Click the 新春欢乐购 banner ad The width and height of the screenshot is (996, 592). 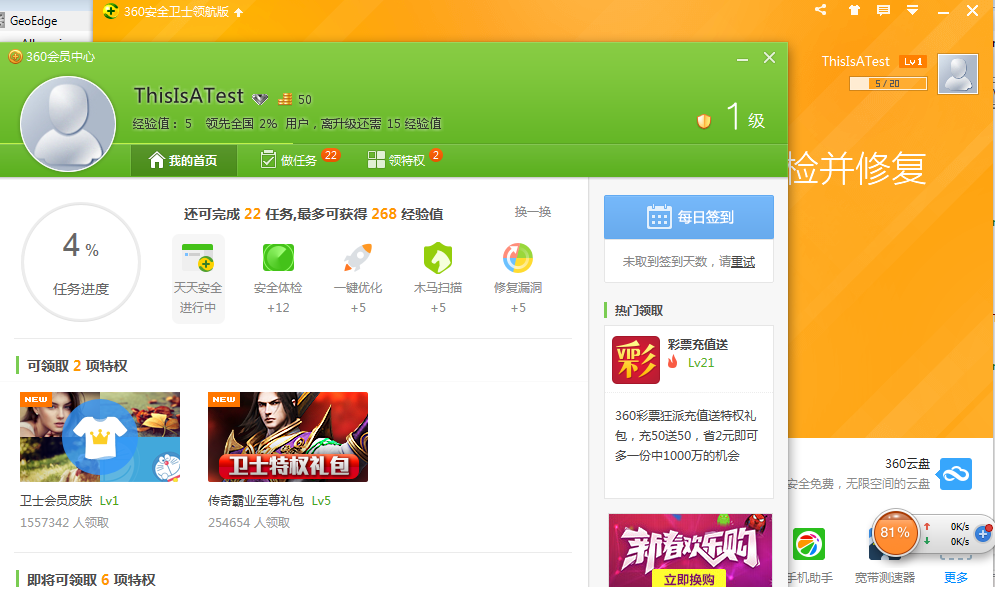pyautogui.click(x=690, y=550)
